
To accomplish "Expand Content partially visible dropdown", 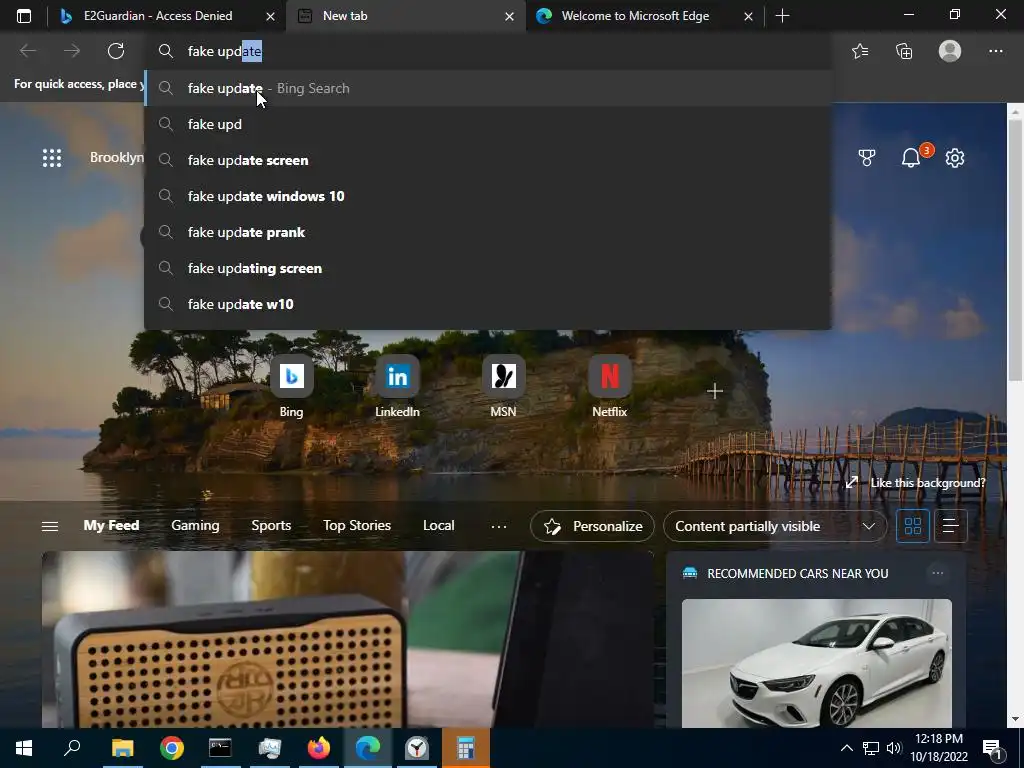I will point(775,526).
